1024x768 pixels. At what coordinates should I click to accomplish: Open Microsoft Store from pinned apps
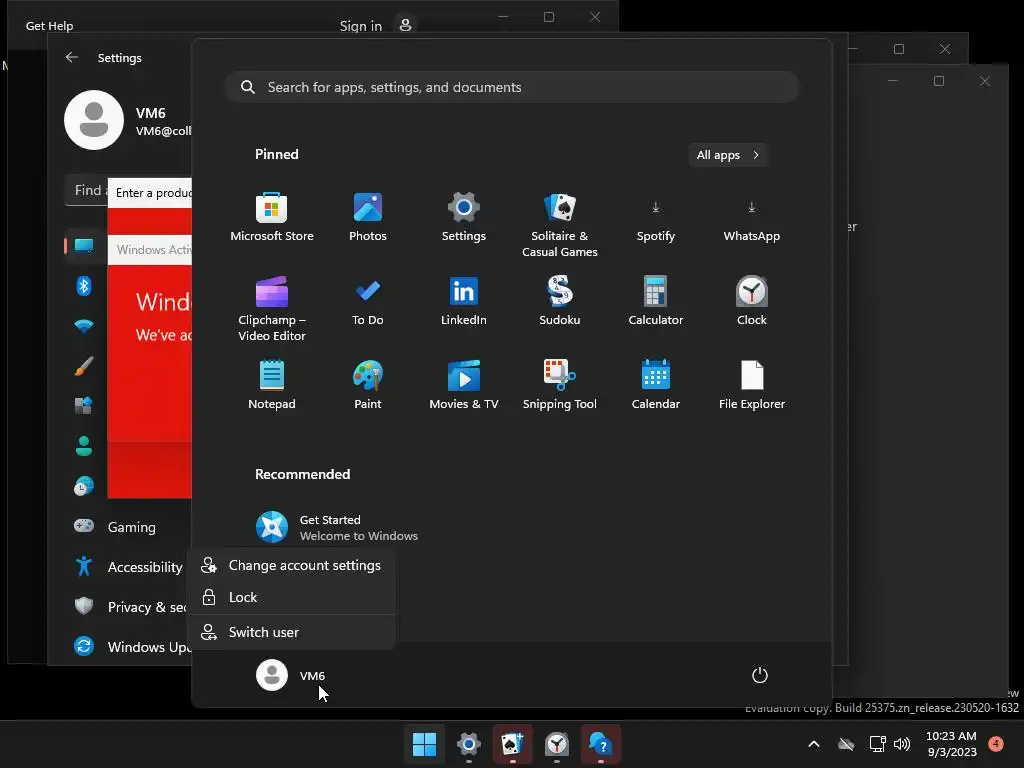click(272, 217)
